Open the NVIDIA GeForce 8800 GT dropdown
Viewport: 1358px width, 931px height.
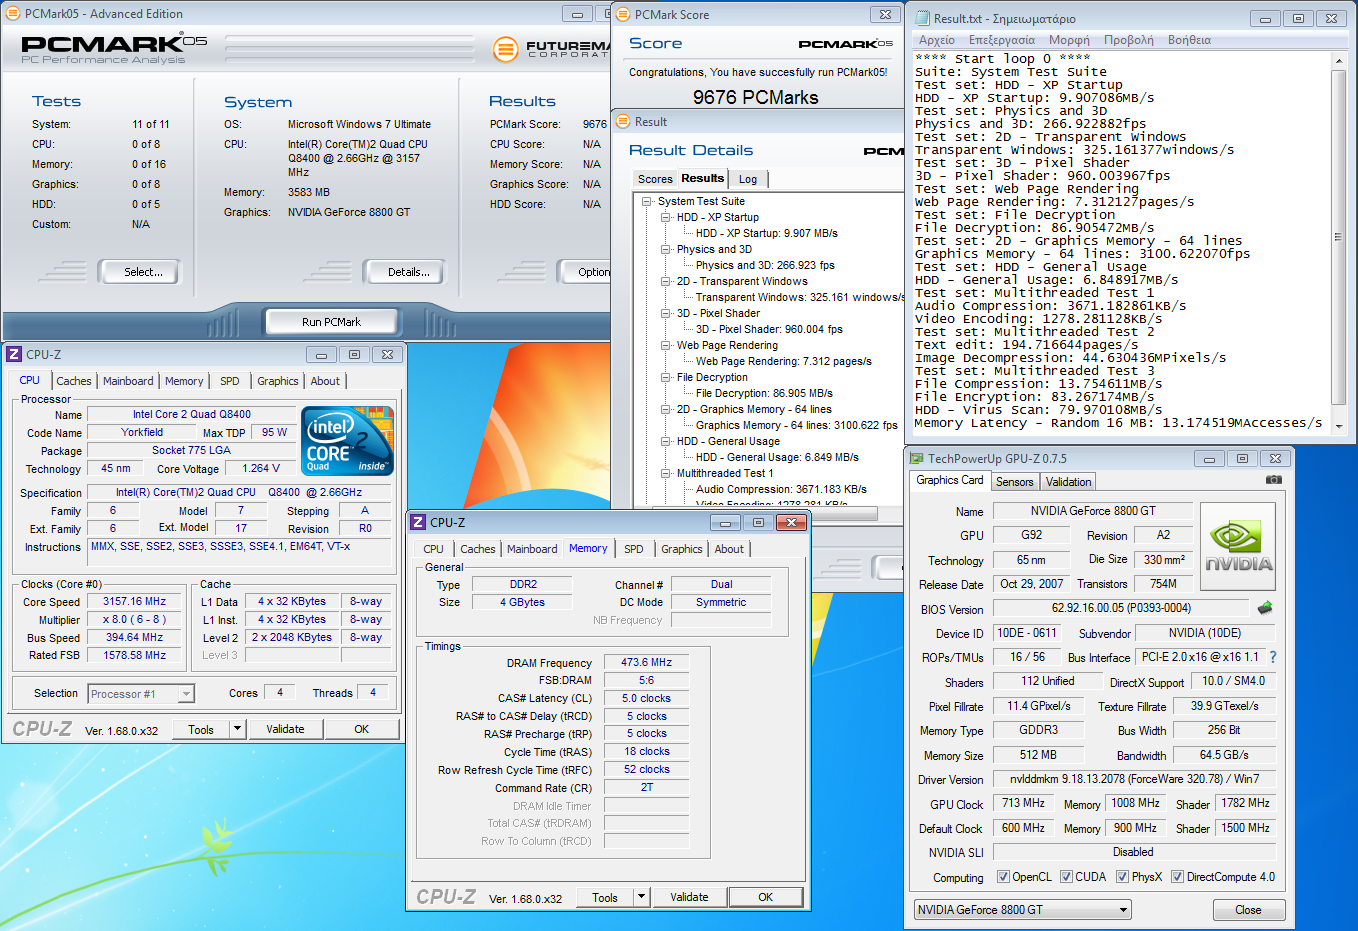point(1022,909)
